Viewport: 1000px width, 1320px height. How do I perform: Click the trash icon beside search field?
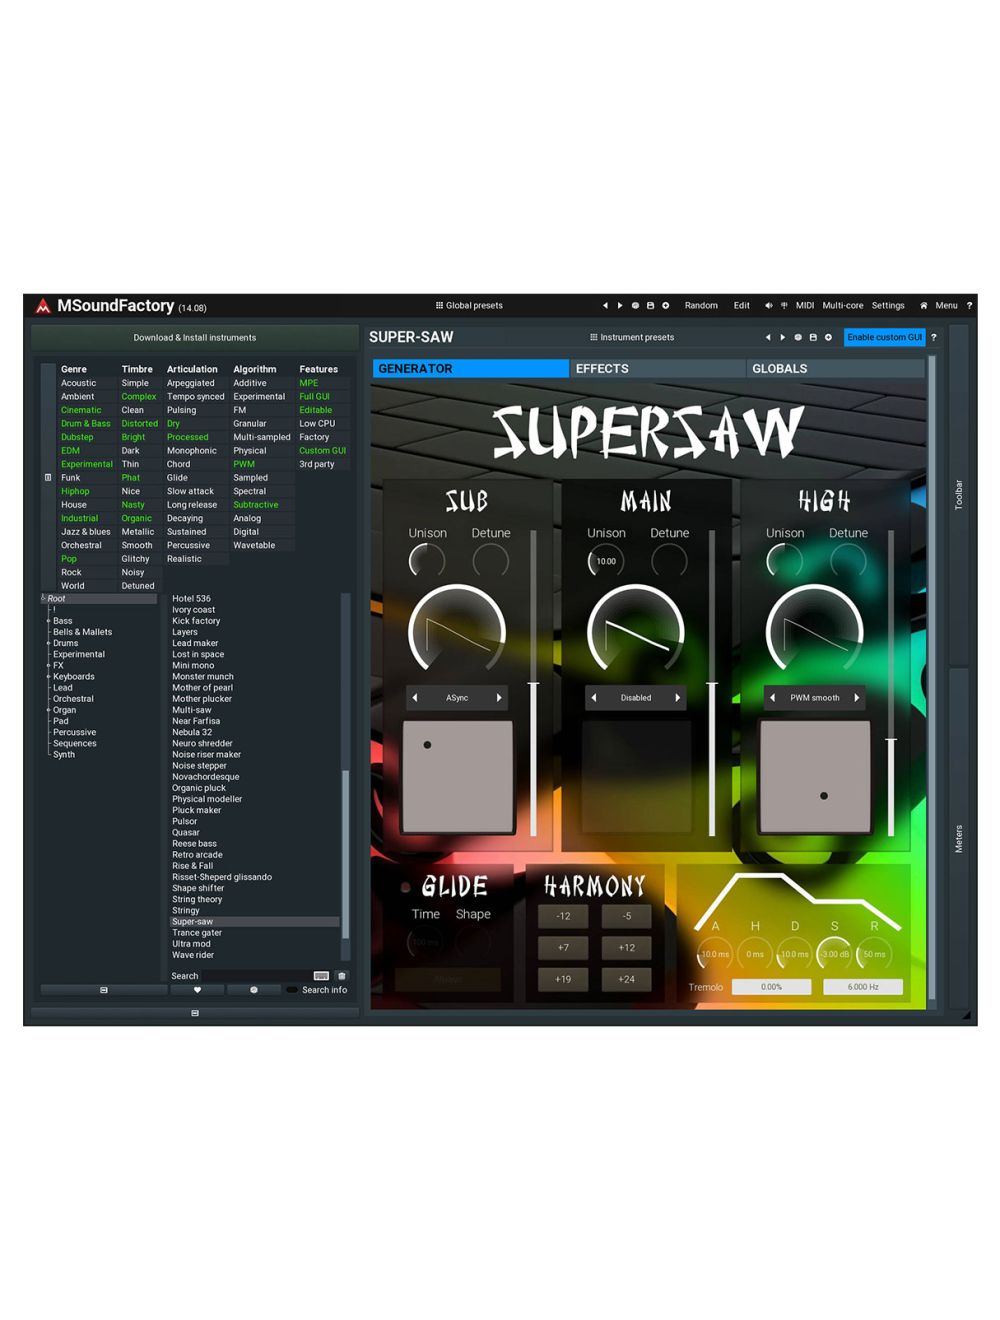(342, 976)
